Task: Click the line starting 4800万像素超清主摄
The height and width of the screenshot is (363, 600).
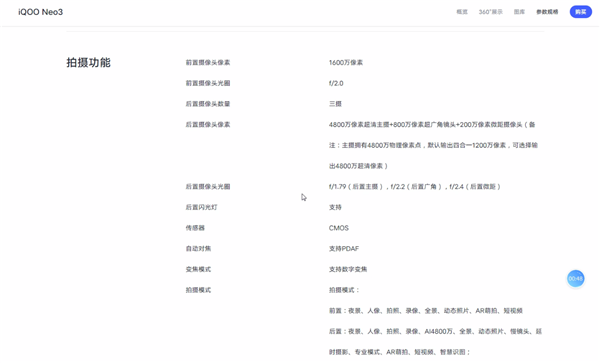Action: (x=432, y=124)
